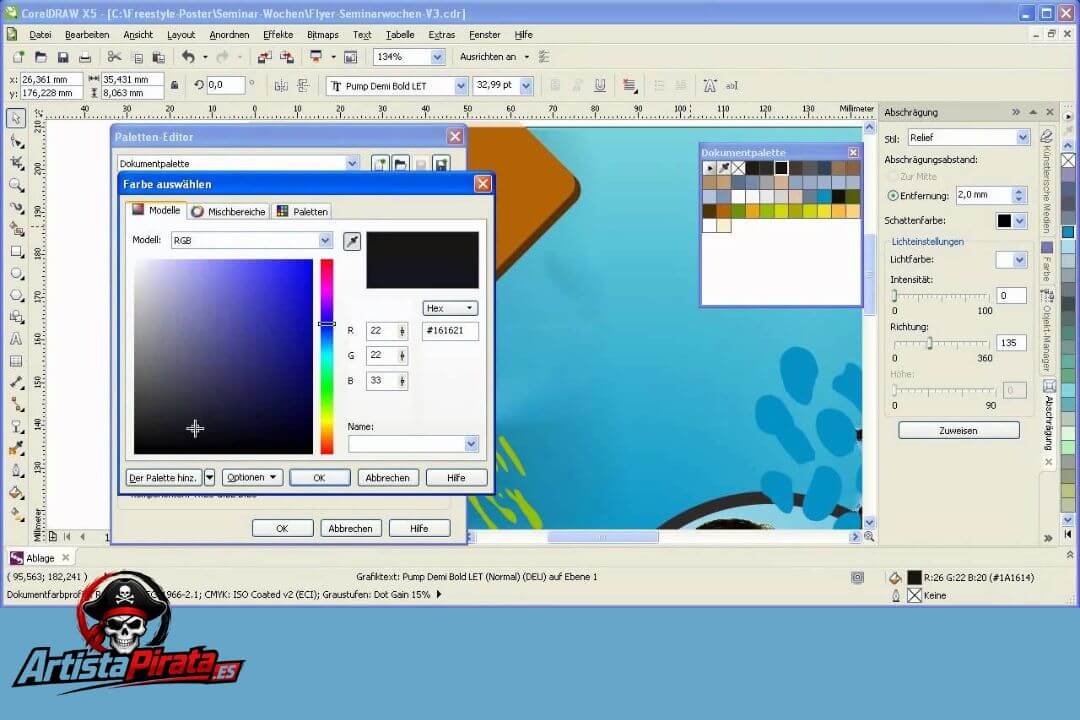
Task: Click the Intensität slider handle
Action: click(x=895, y=296)
